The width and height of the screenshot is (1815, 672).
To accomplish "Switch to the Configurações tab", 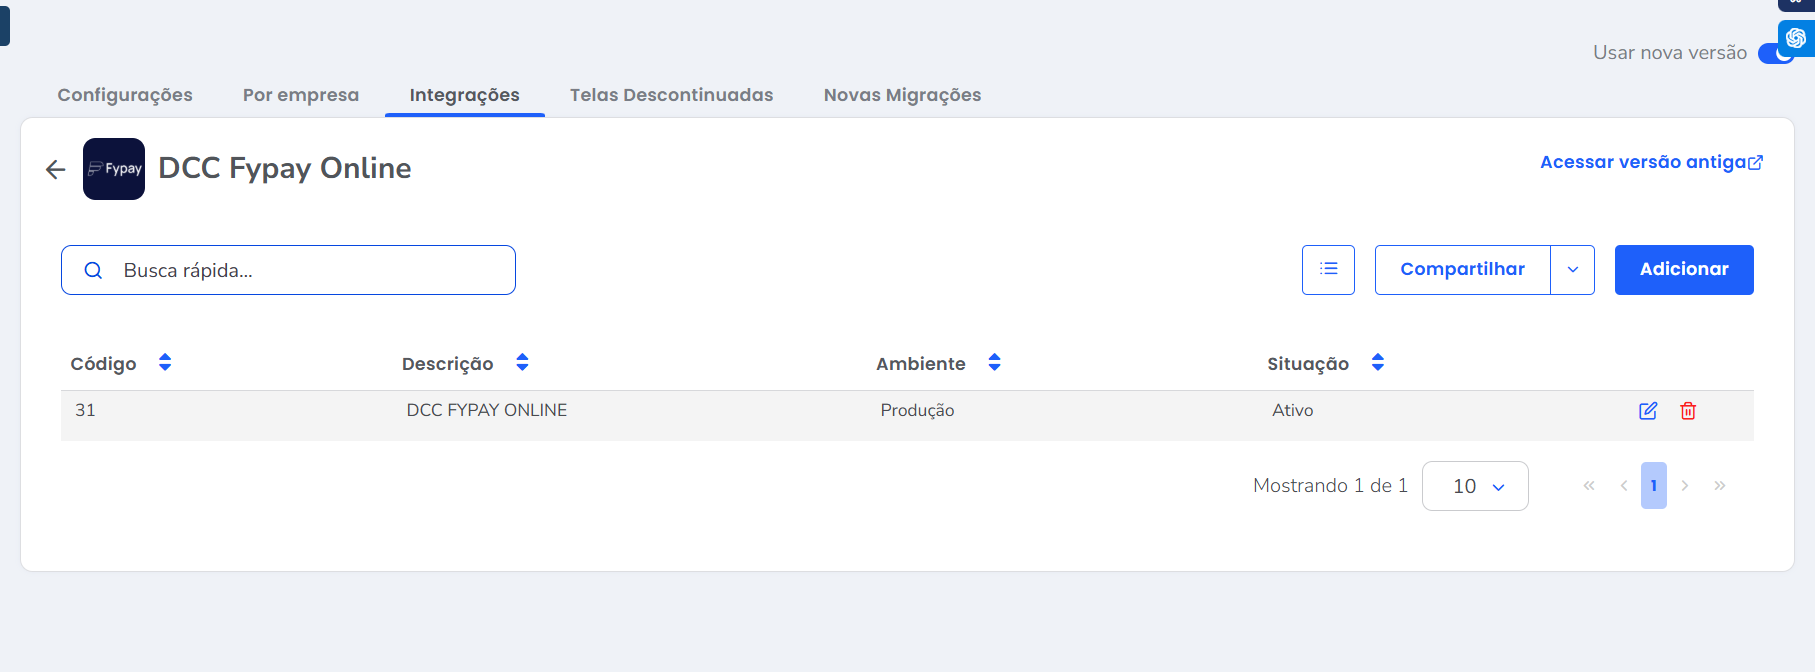I will pos(125,95).
